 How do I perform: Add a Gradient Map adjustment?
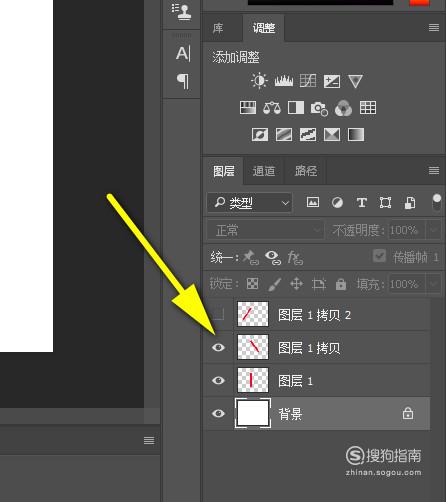[x=356, y=135]
